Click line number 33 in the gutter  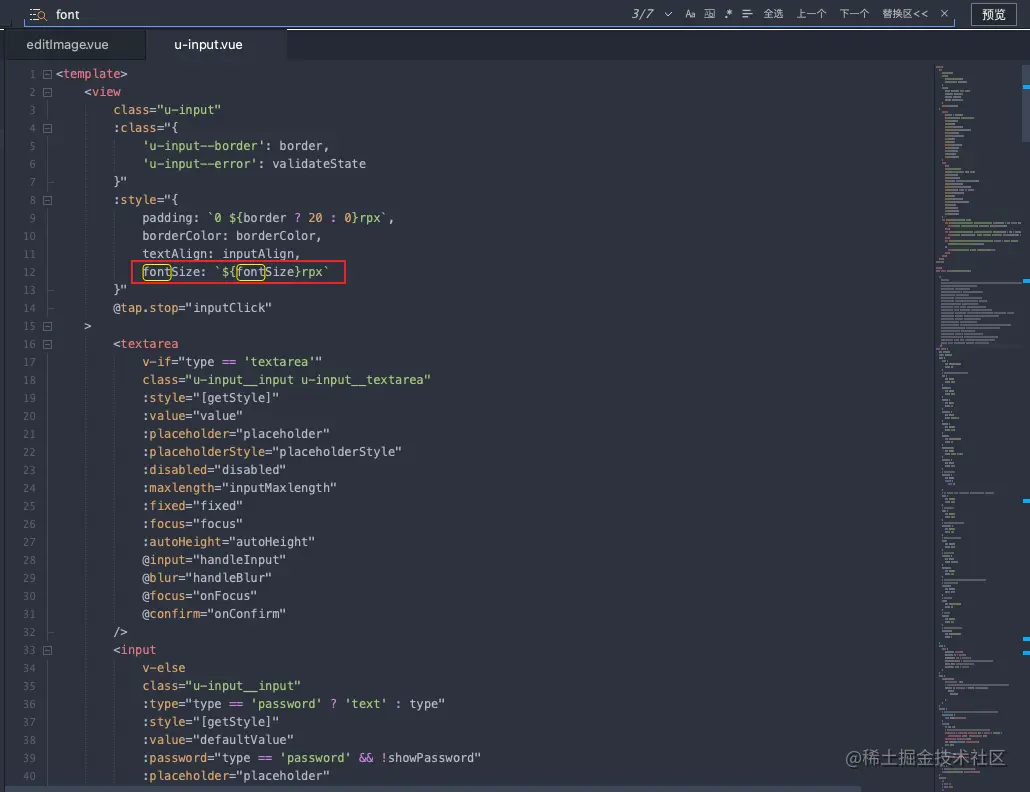[30, 650]
